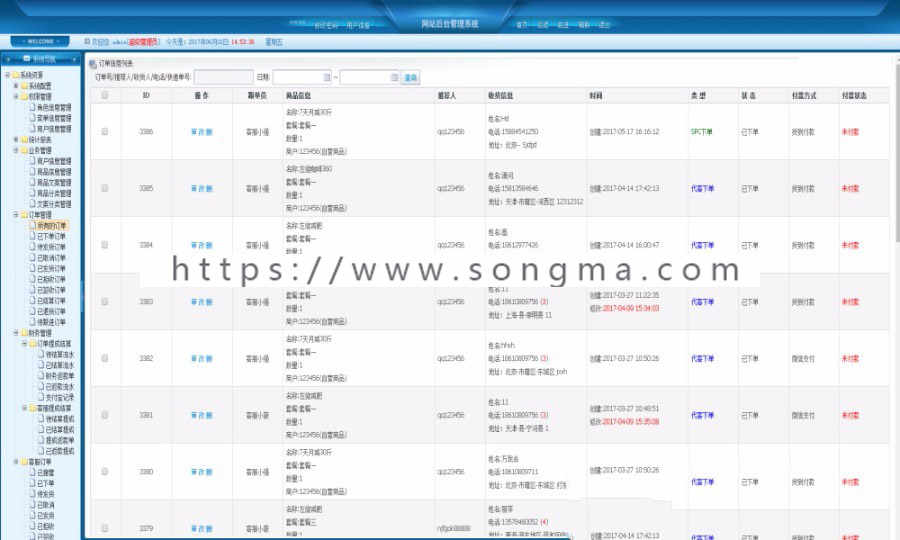Tick the select-all checkbox in table header
Image resolution: width=900 pixels, height=540 pixels.
tap(104, 95)
